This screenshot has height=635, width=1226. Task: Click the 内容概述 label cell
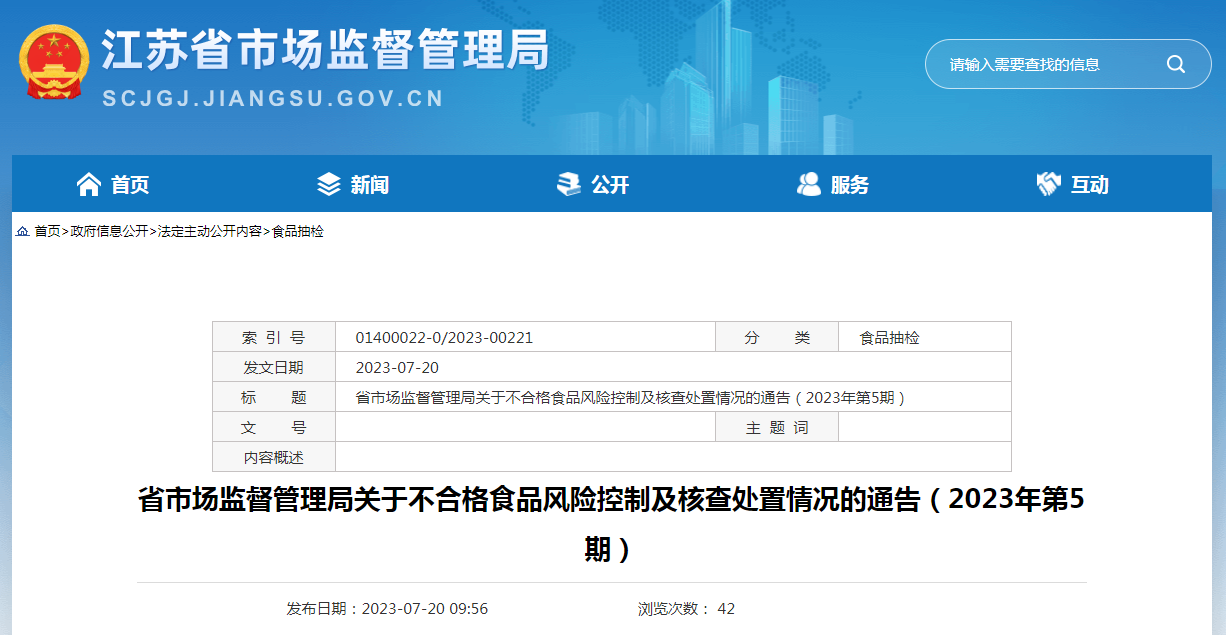(274, 457)
